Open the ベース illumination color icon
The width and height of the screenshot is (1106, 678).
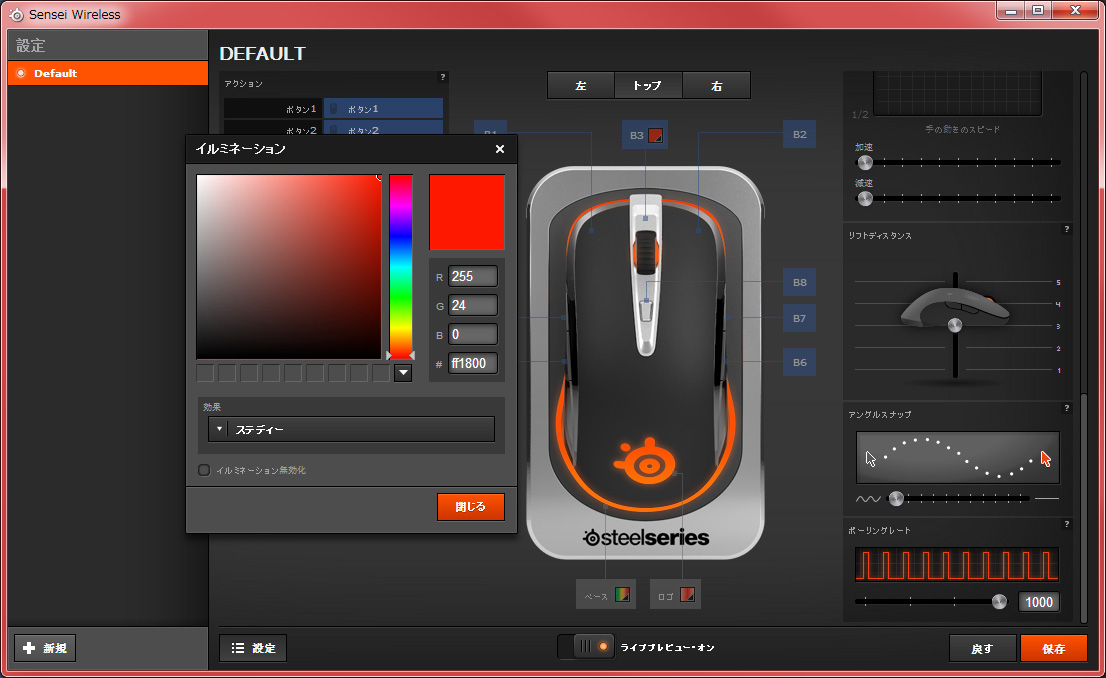[x=622, y=595]
